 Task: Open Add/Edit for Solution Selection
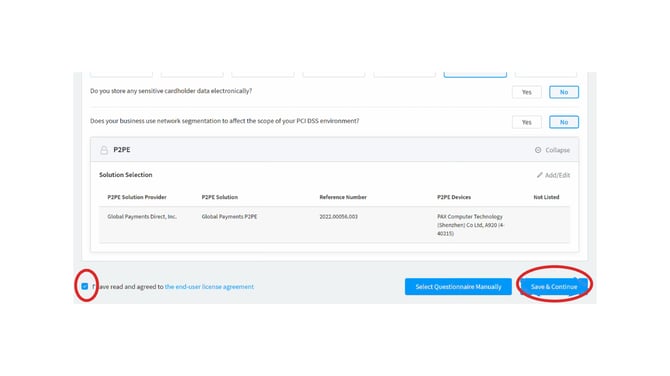coord(553,175)
